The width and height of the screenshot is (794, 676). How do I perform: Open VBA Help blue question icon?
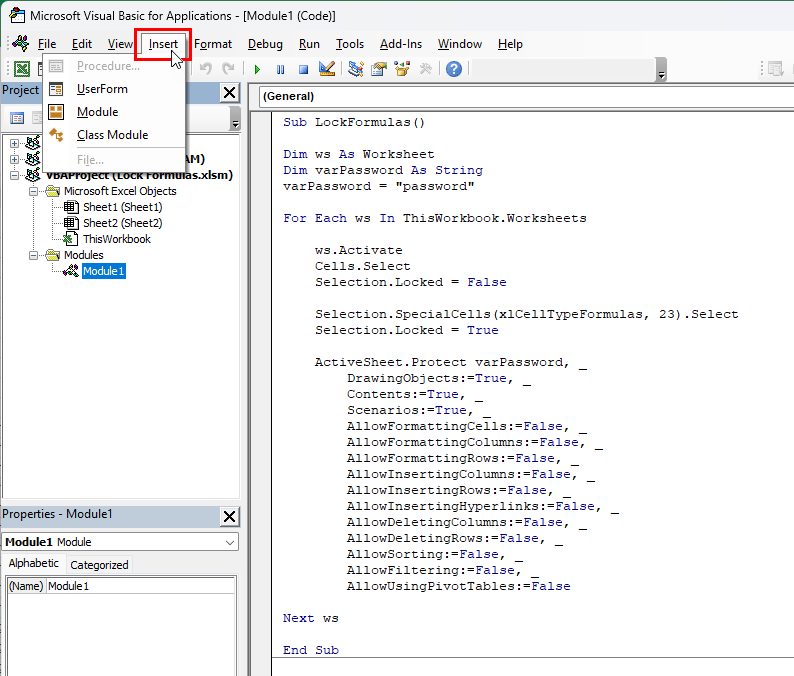(454, 68)
